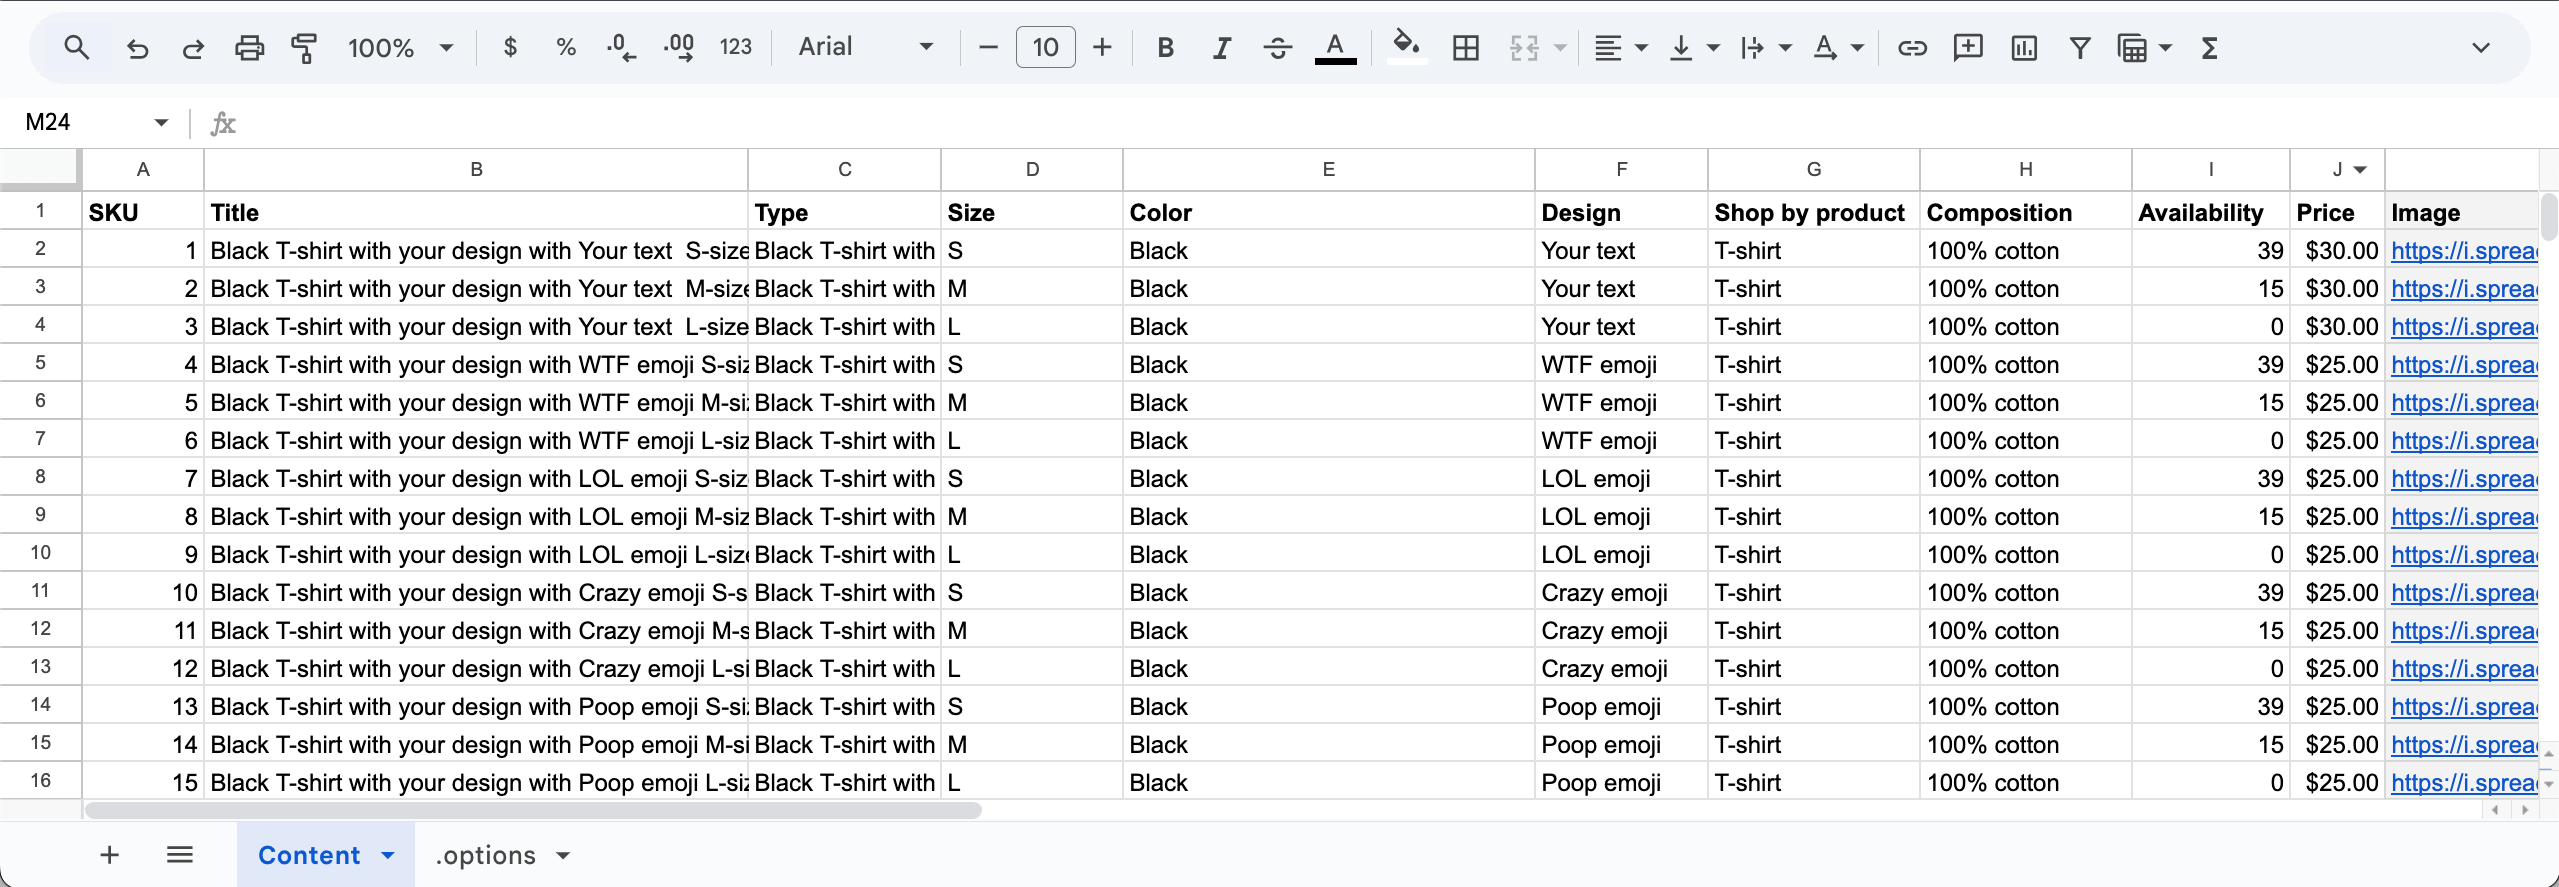
Task: Add a new sheet
Action: click(110, 855)
